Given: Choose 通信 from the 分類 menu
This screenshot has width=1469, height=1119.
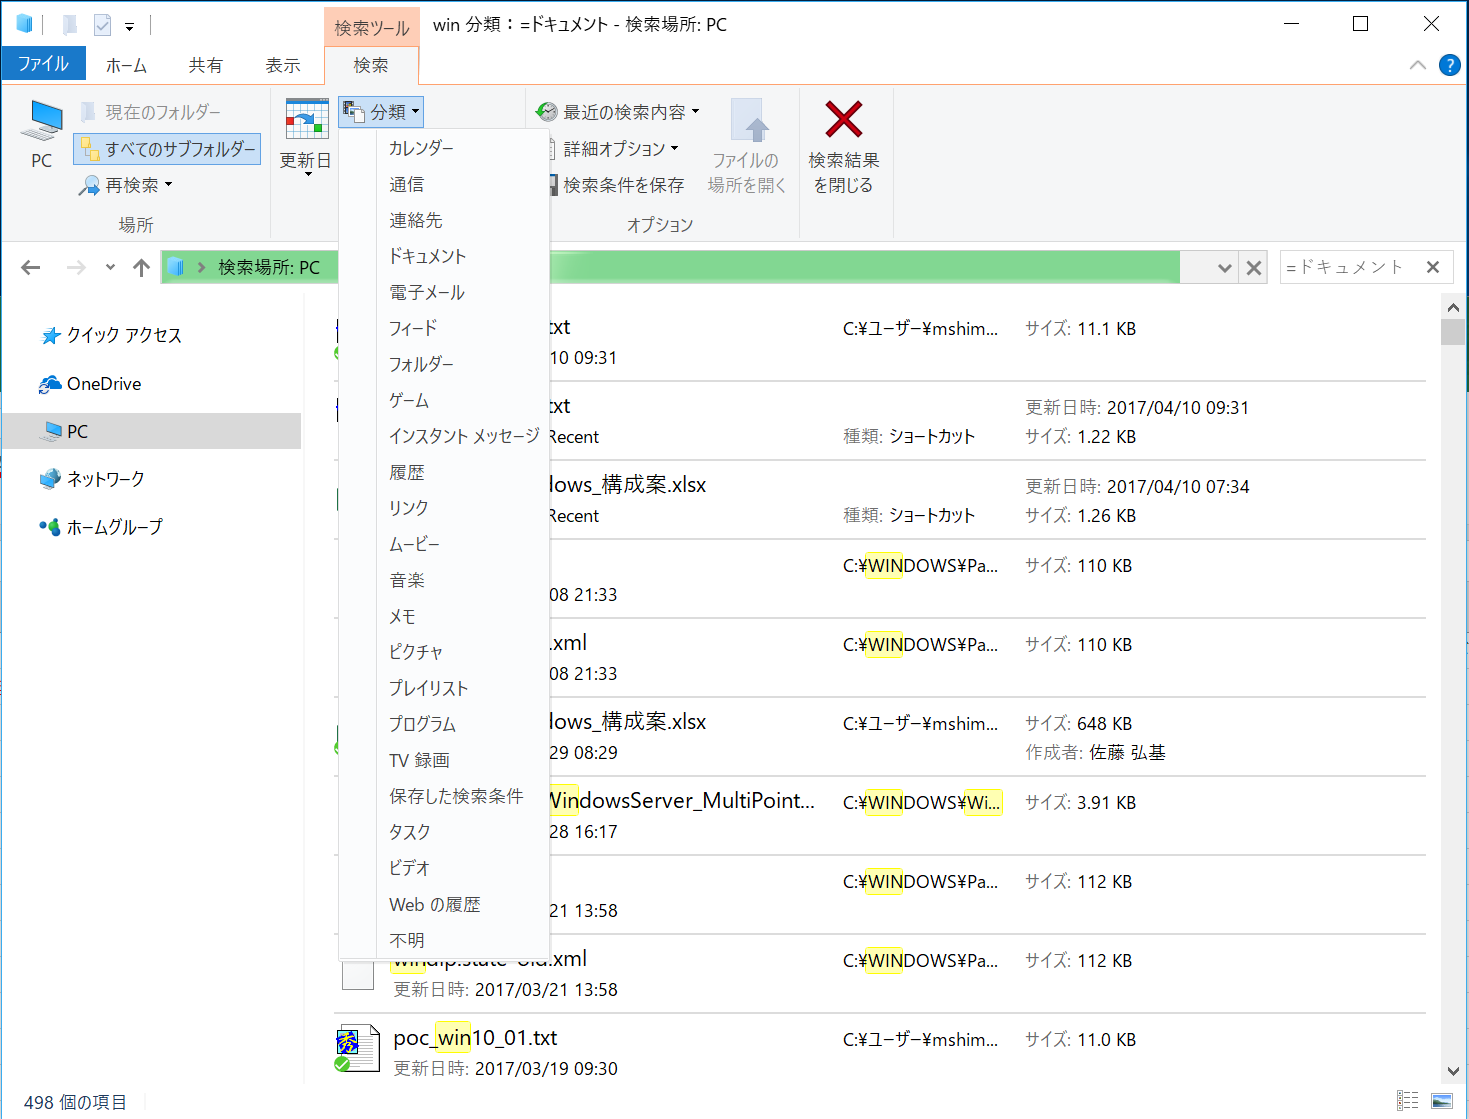Looking at the screenshot, I should pyautogui.click(x=444, y=184).
